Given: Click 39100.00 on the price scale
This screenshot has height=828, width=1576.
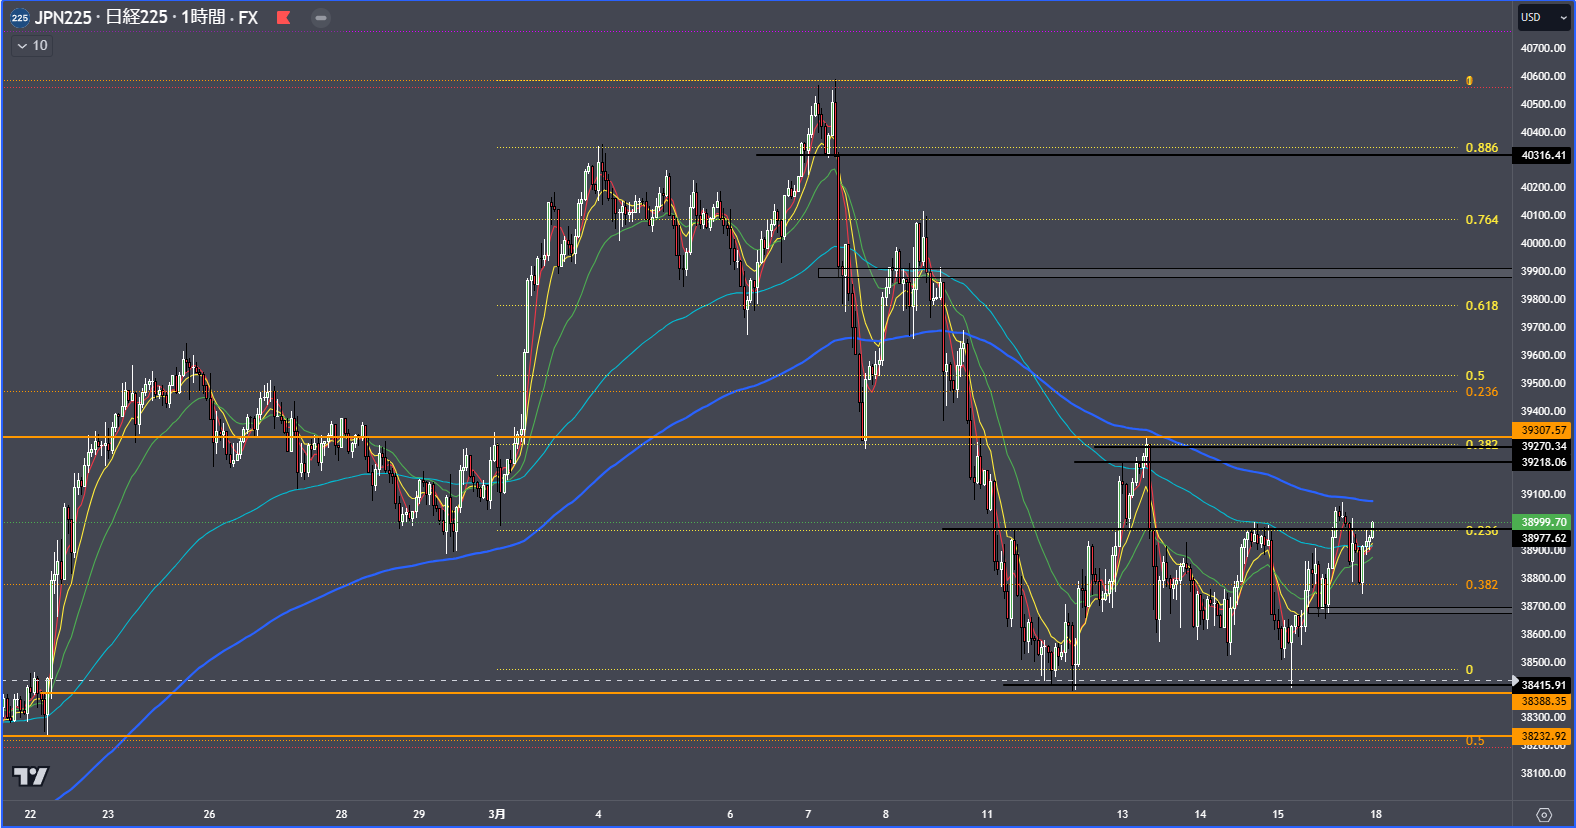Looking at the screenshot, I should [1543, 494].
